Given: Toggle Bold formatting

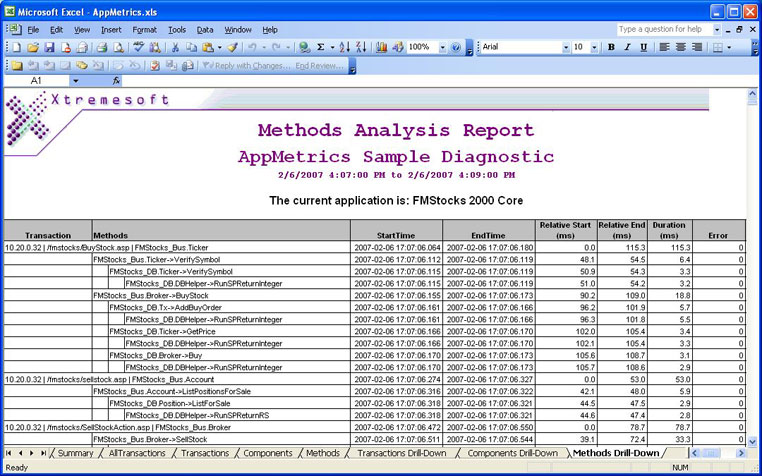Looking at the screenshot, I should pyautogui.click(x=611, y=47).
